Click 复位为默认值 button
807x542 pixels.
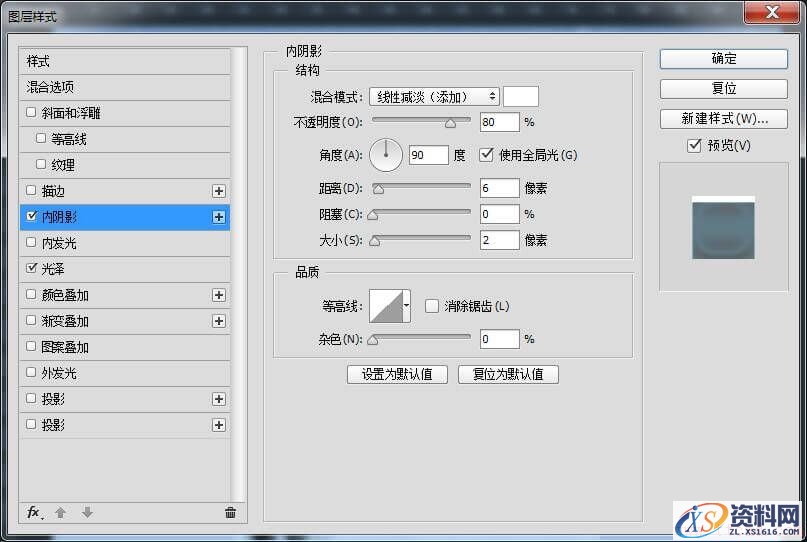[508, 374]
